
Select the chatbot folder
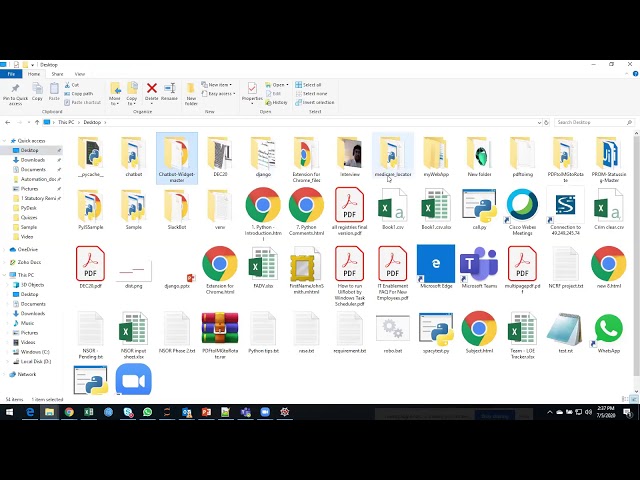pos(133,158)
